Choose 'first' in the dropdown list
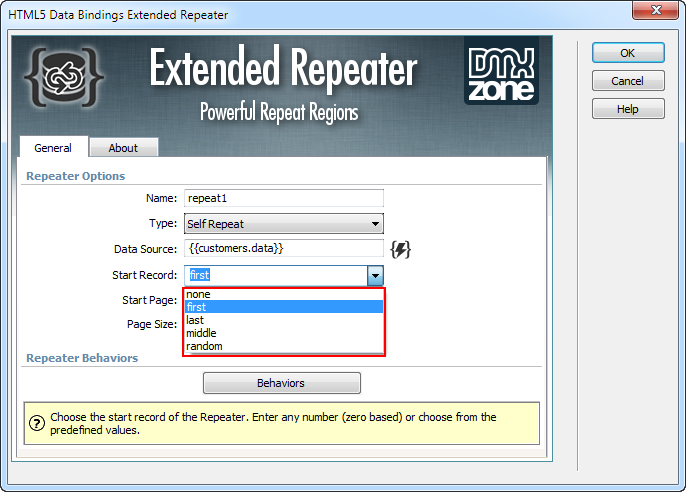Viewport: 686px width, 492px height. pos(284,307)
